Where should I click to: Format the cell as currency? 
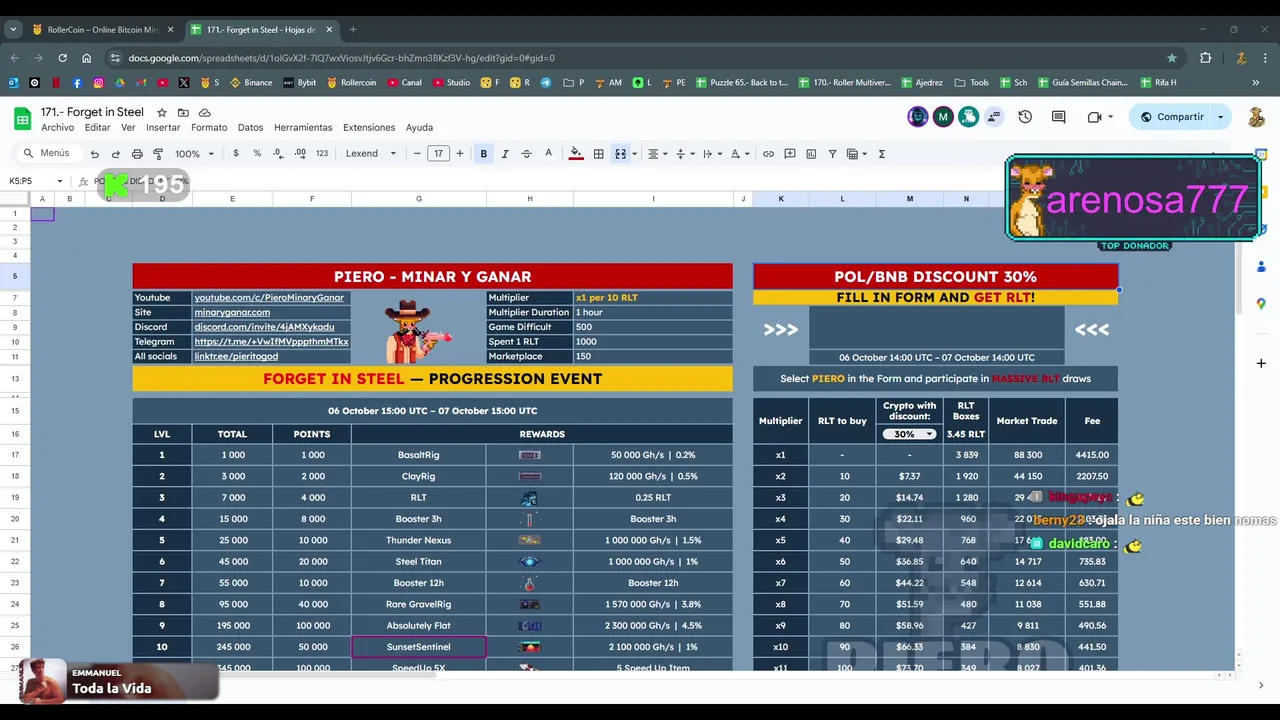(236, 154)
